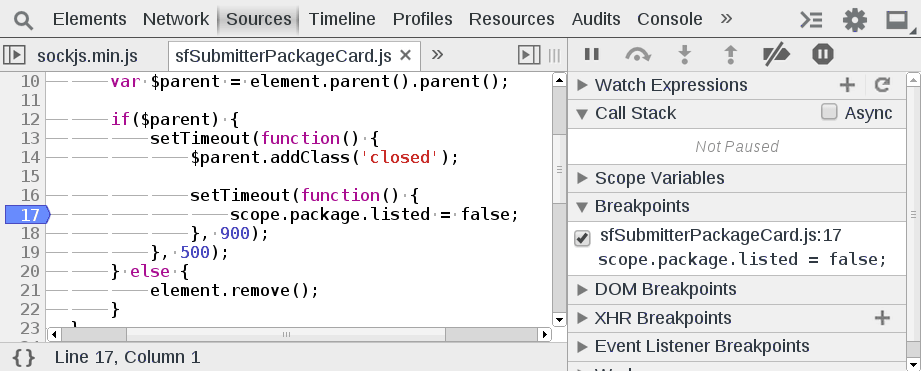
Task: Click the value 500 on line 19
Action: (195, 252)
